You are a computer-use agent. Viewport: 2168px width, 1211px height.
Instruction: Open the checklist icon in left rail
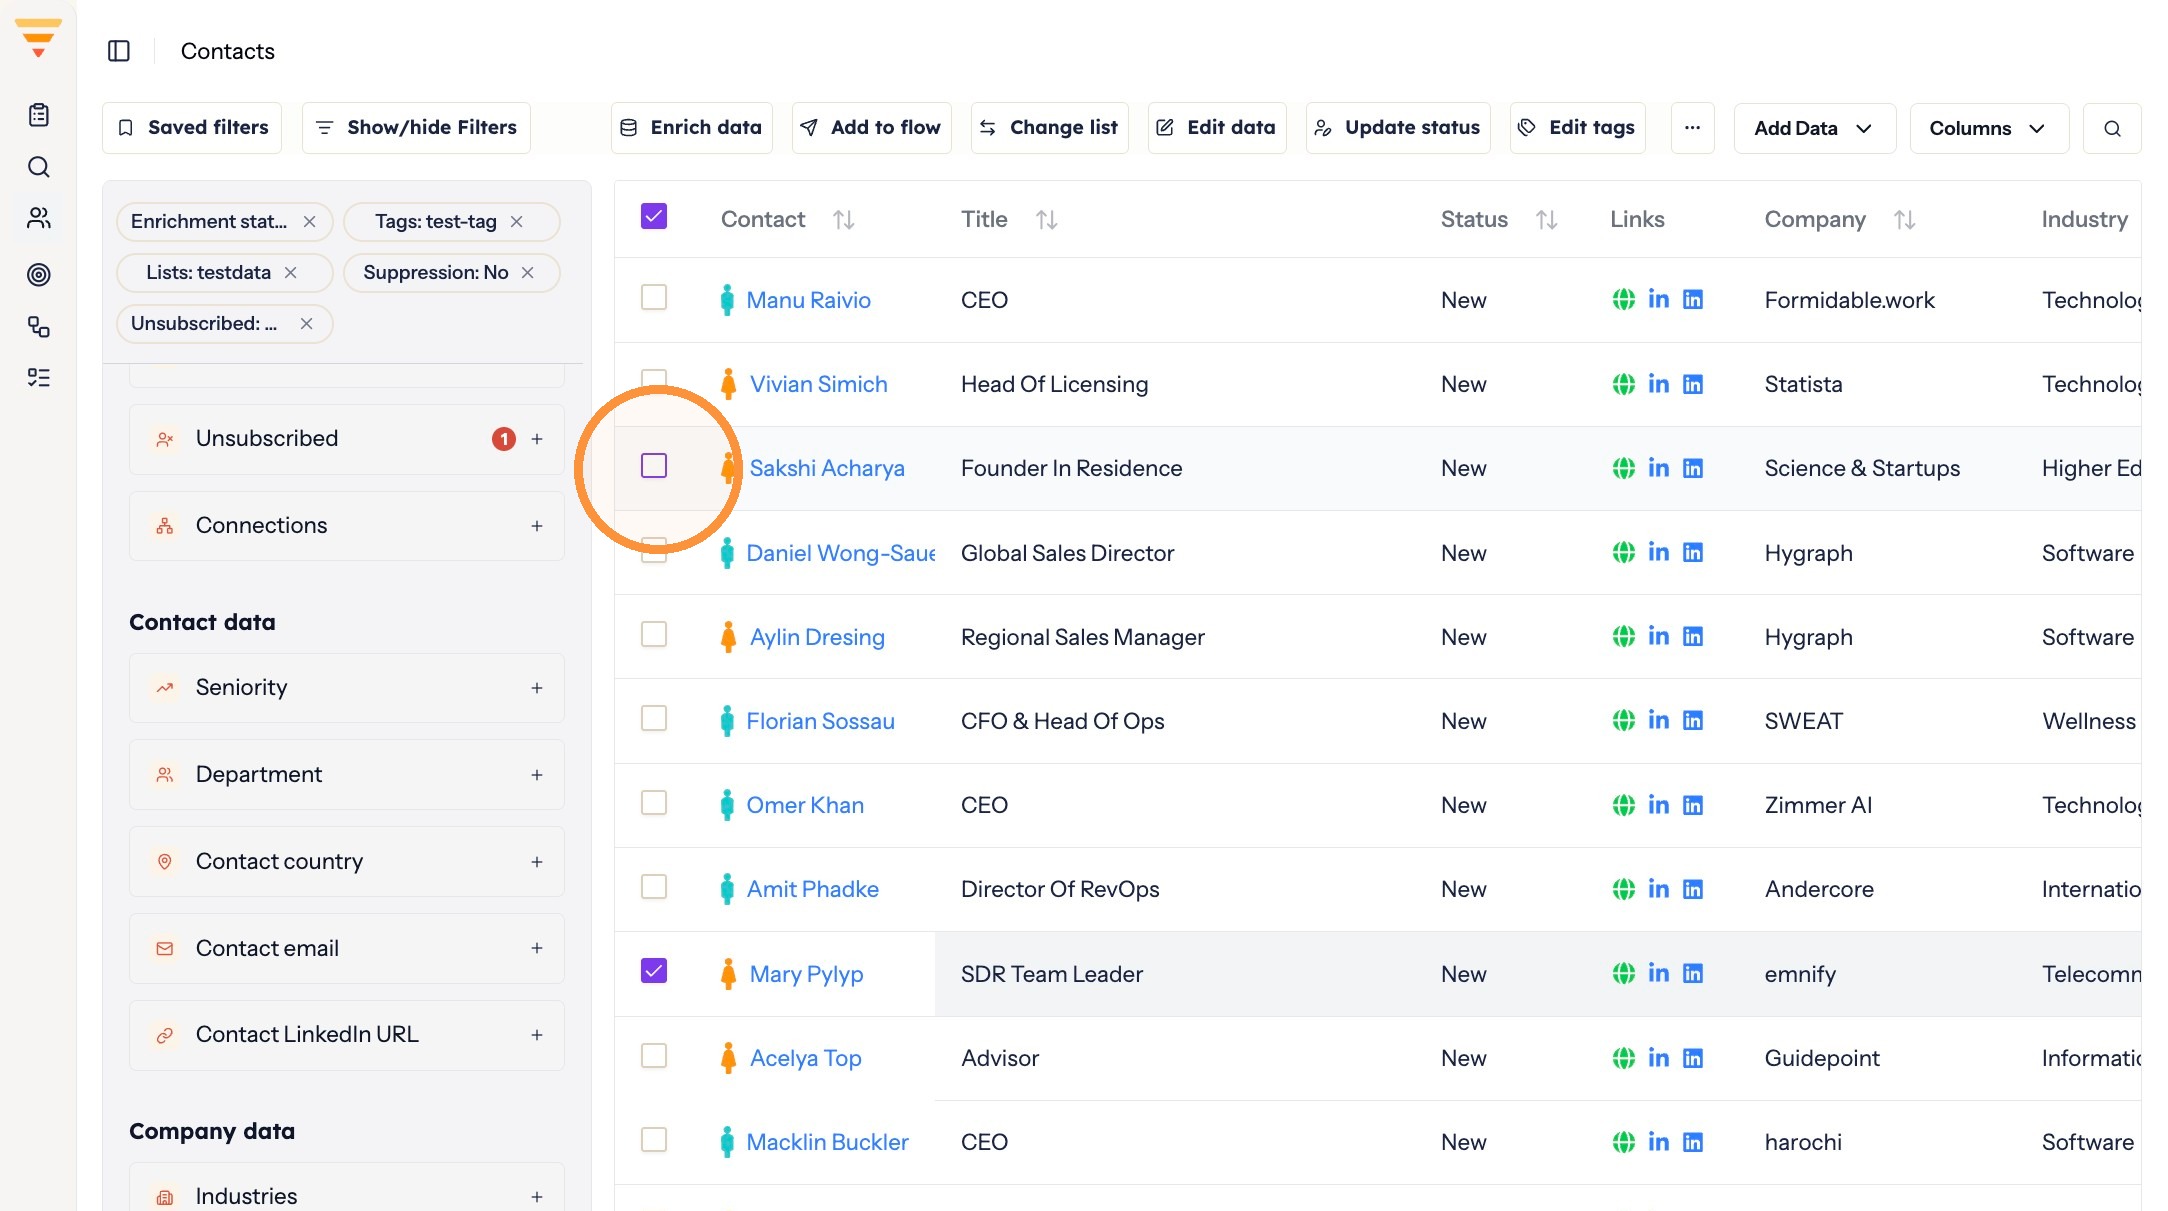[x=39, y=377]
